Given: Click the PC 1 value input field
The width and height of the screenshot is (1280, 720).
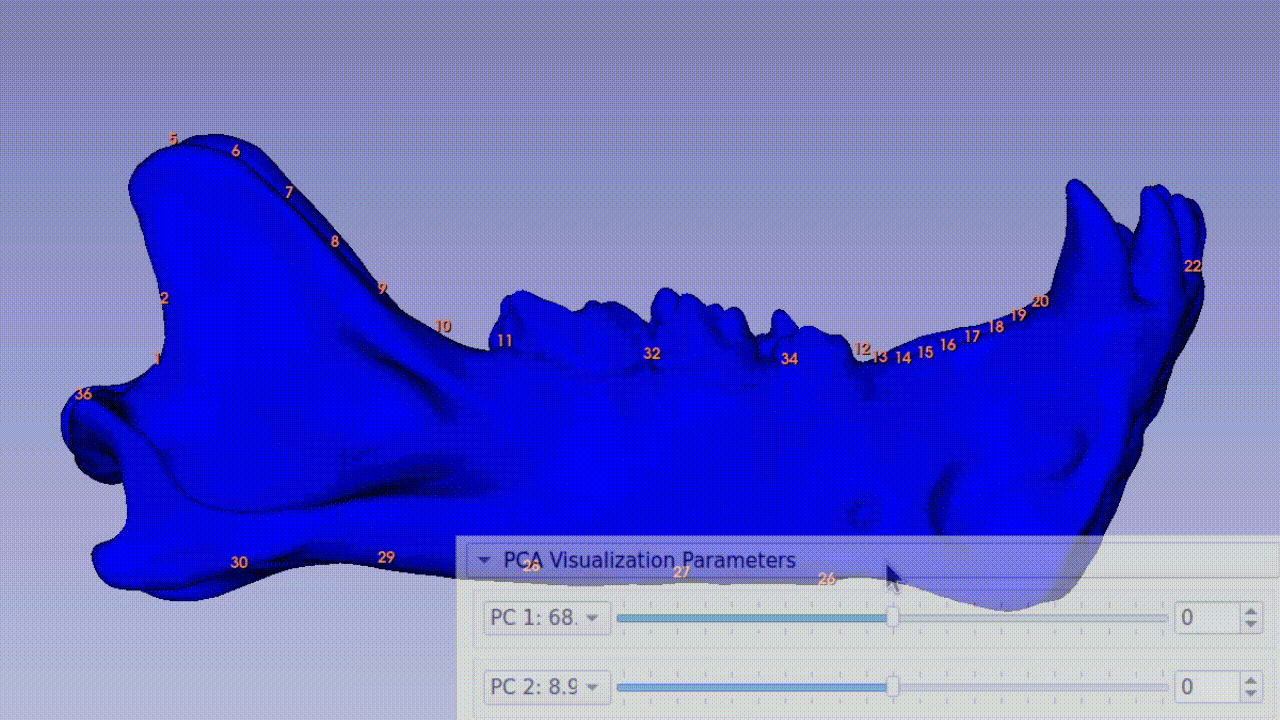Looking at the screenshot, I should coord(1205,618).
